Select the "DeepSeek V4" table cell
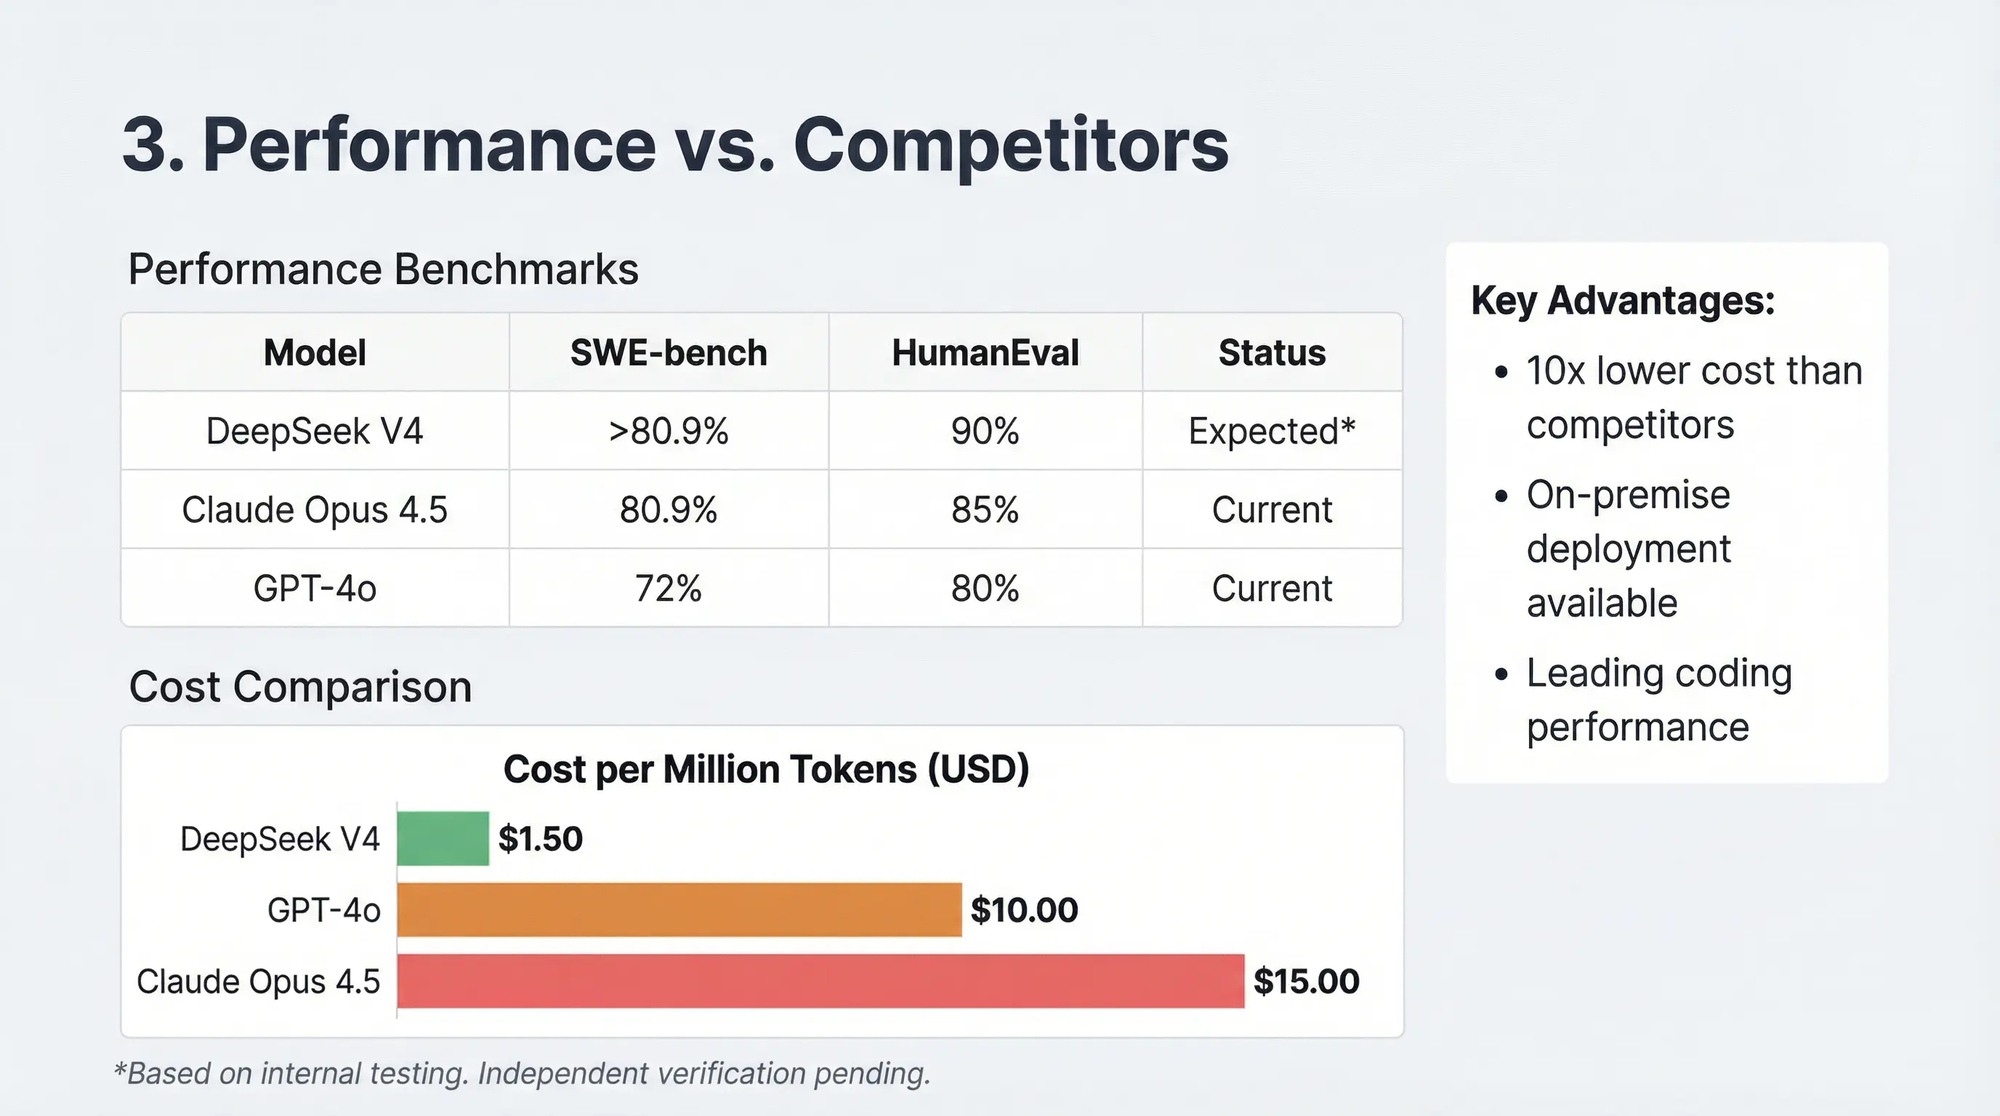This screenshot has width=2000, height=1116. tap(315, 431)
